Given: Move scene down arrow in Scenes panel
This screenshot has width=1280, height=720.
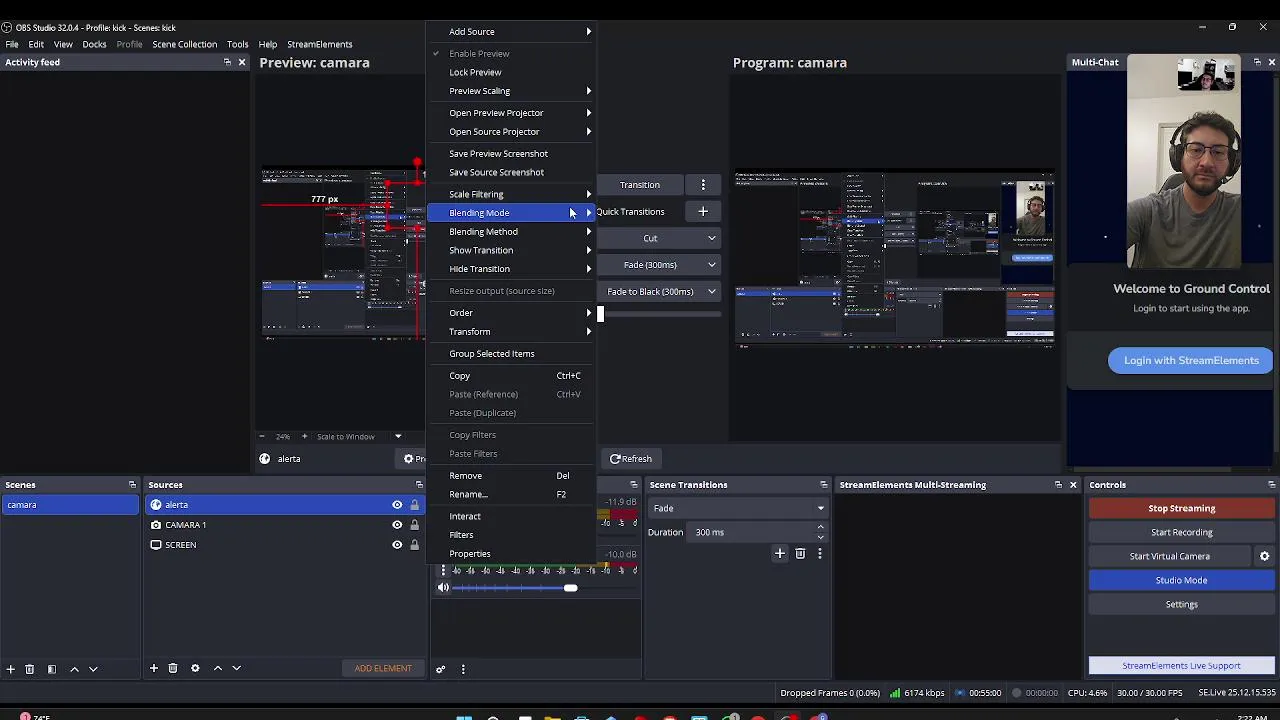Looking at the screenshot, I should [93, 668].
